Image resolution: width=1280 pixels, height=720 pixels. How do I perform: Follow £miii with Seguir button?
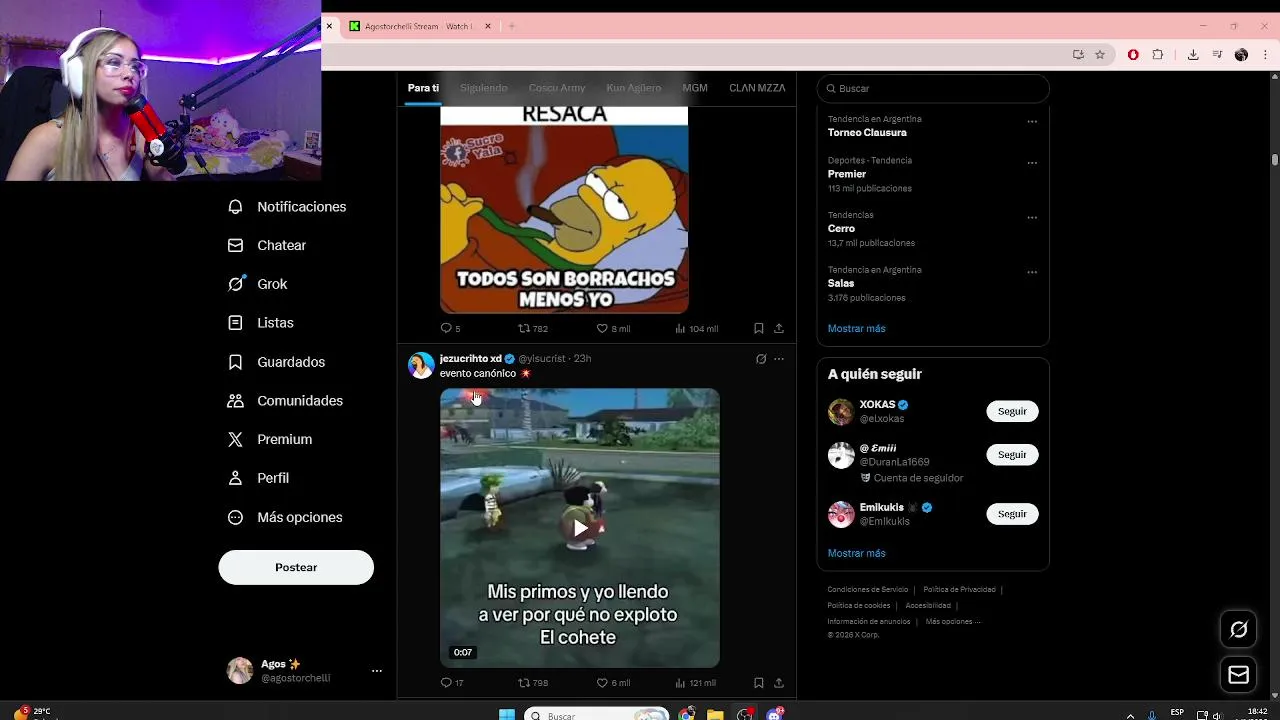point(1012,454)
